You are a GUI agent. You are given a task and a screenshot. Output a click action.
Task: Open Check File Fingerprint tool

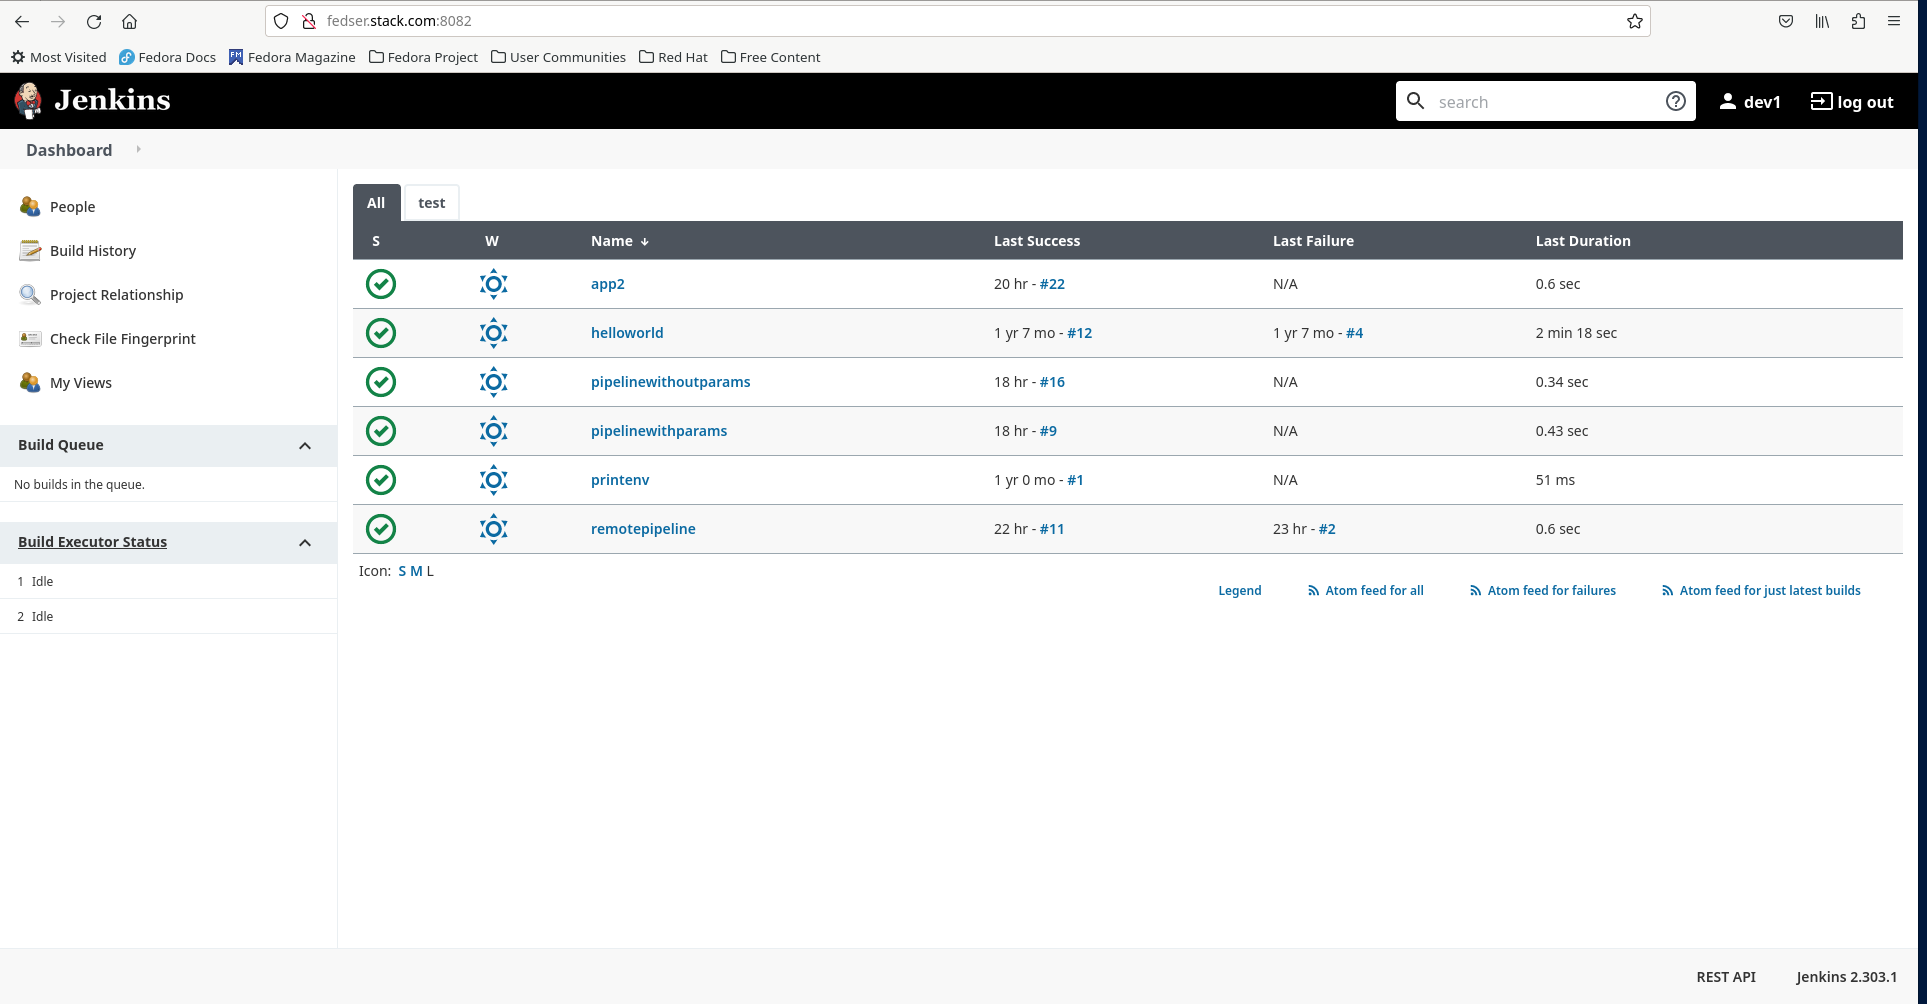29,338
